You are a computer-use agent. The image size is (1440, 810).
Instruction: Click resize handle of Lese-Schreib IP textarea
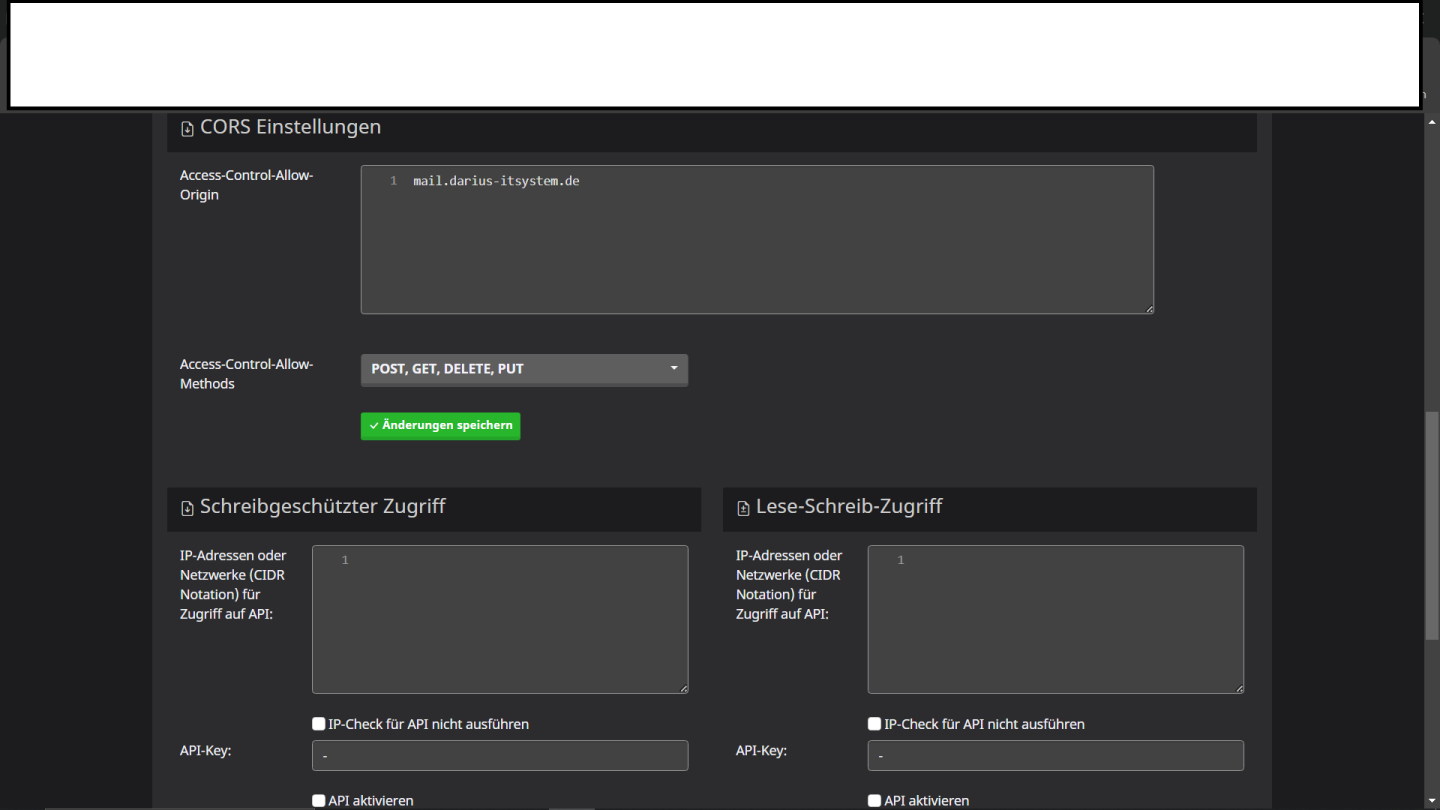[1240, 688]
